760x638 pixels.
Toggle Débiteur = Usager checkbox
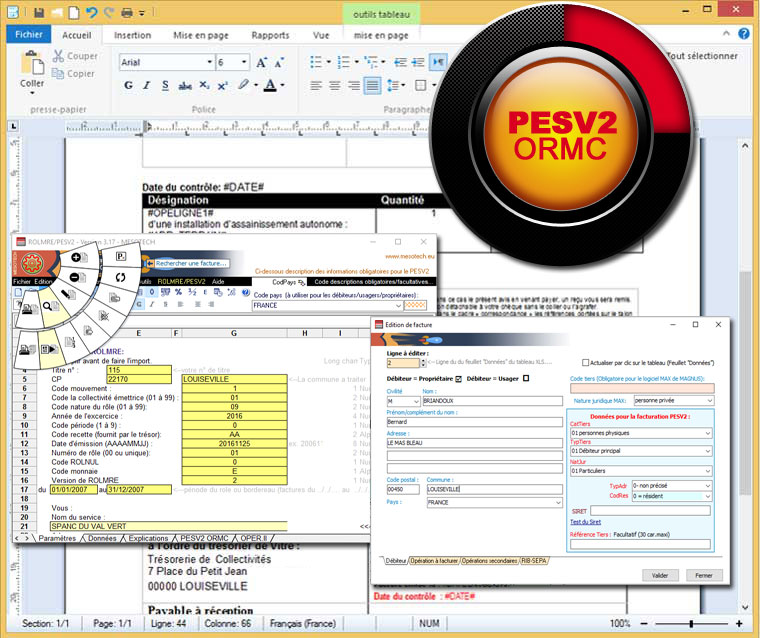point(526,378)
